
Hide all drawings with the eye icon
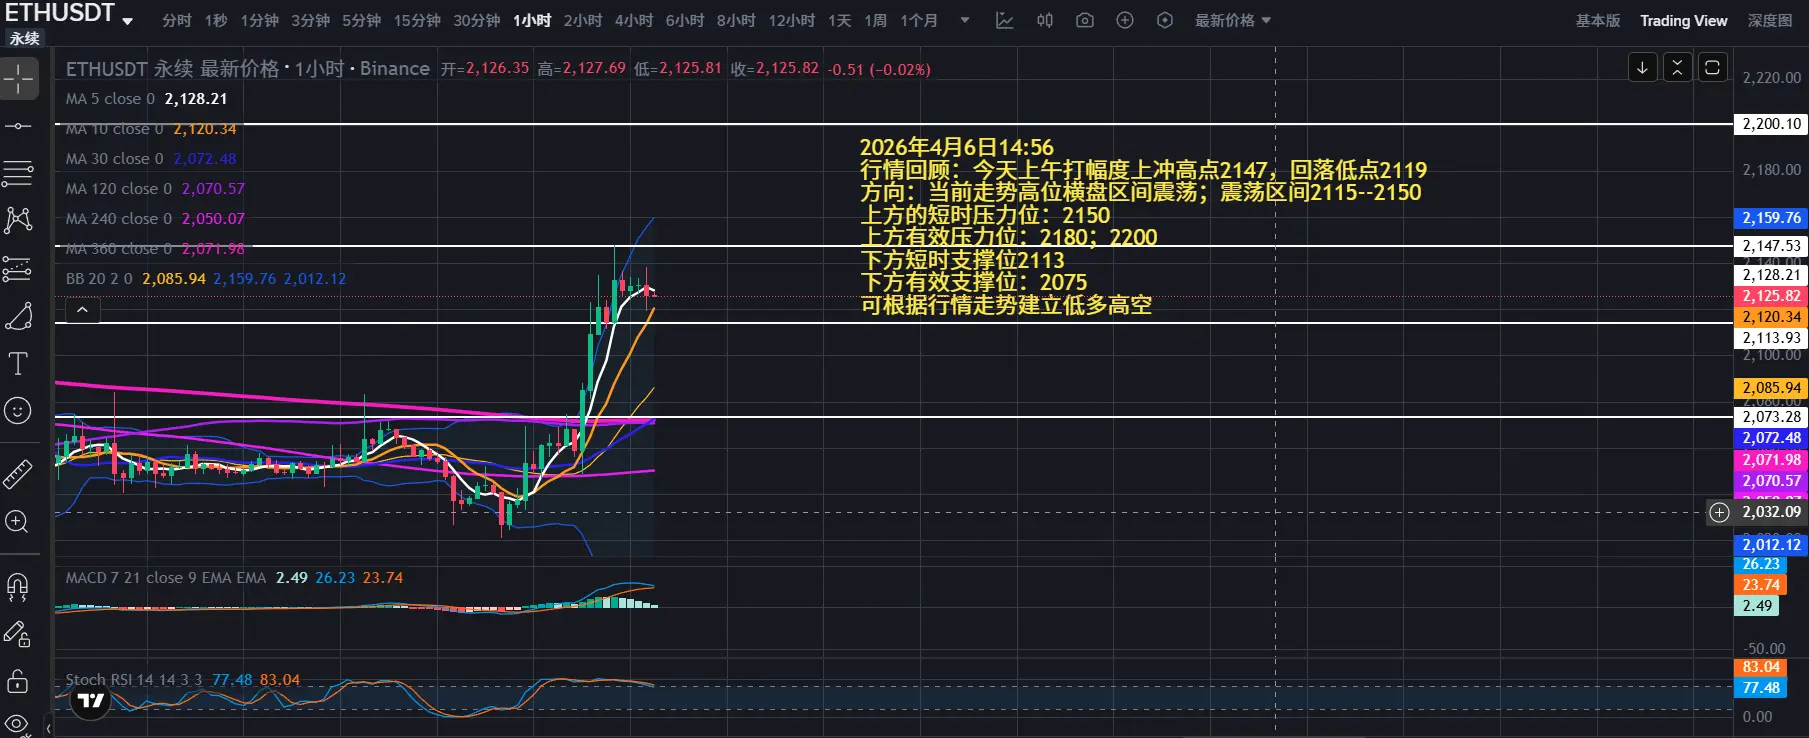(x=18, y=723)
